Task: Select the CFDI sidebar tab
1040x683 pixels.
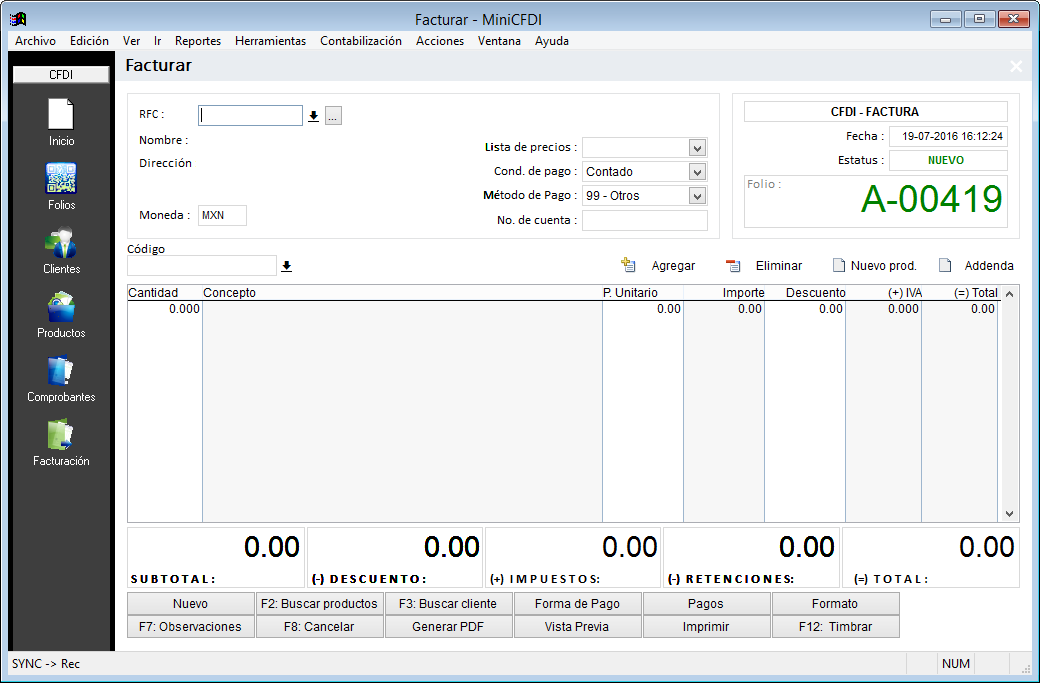Action: pos(61,75)
